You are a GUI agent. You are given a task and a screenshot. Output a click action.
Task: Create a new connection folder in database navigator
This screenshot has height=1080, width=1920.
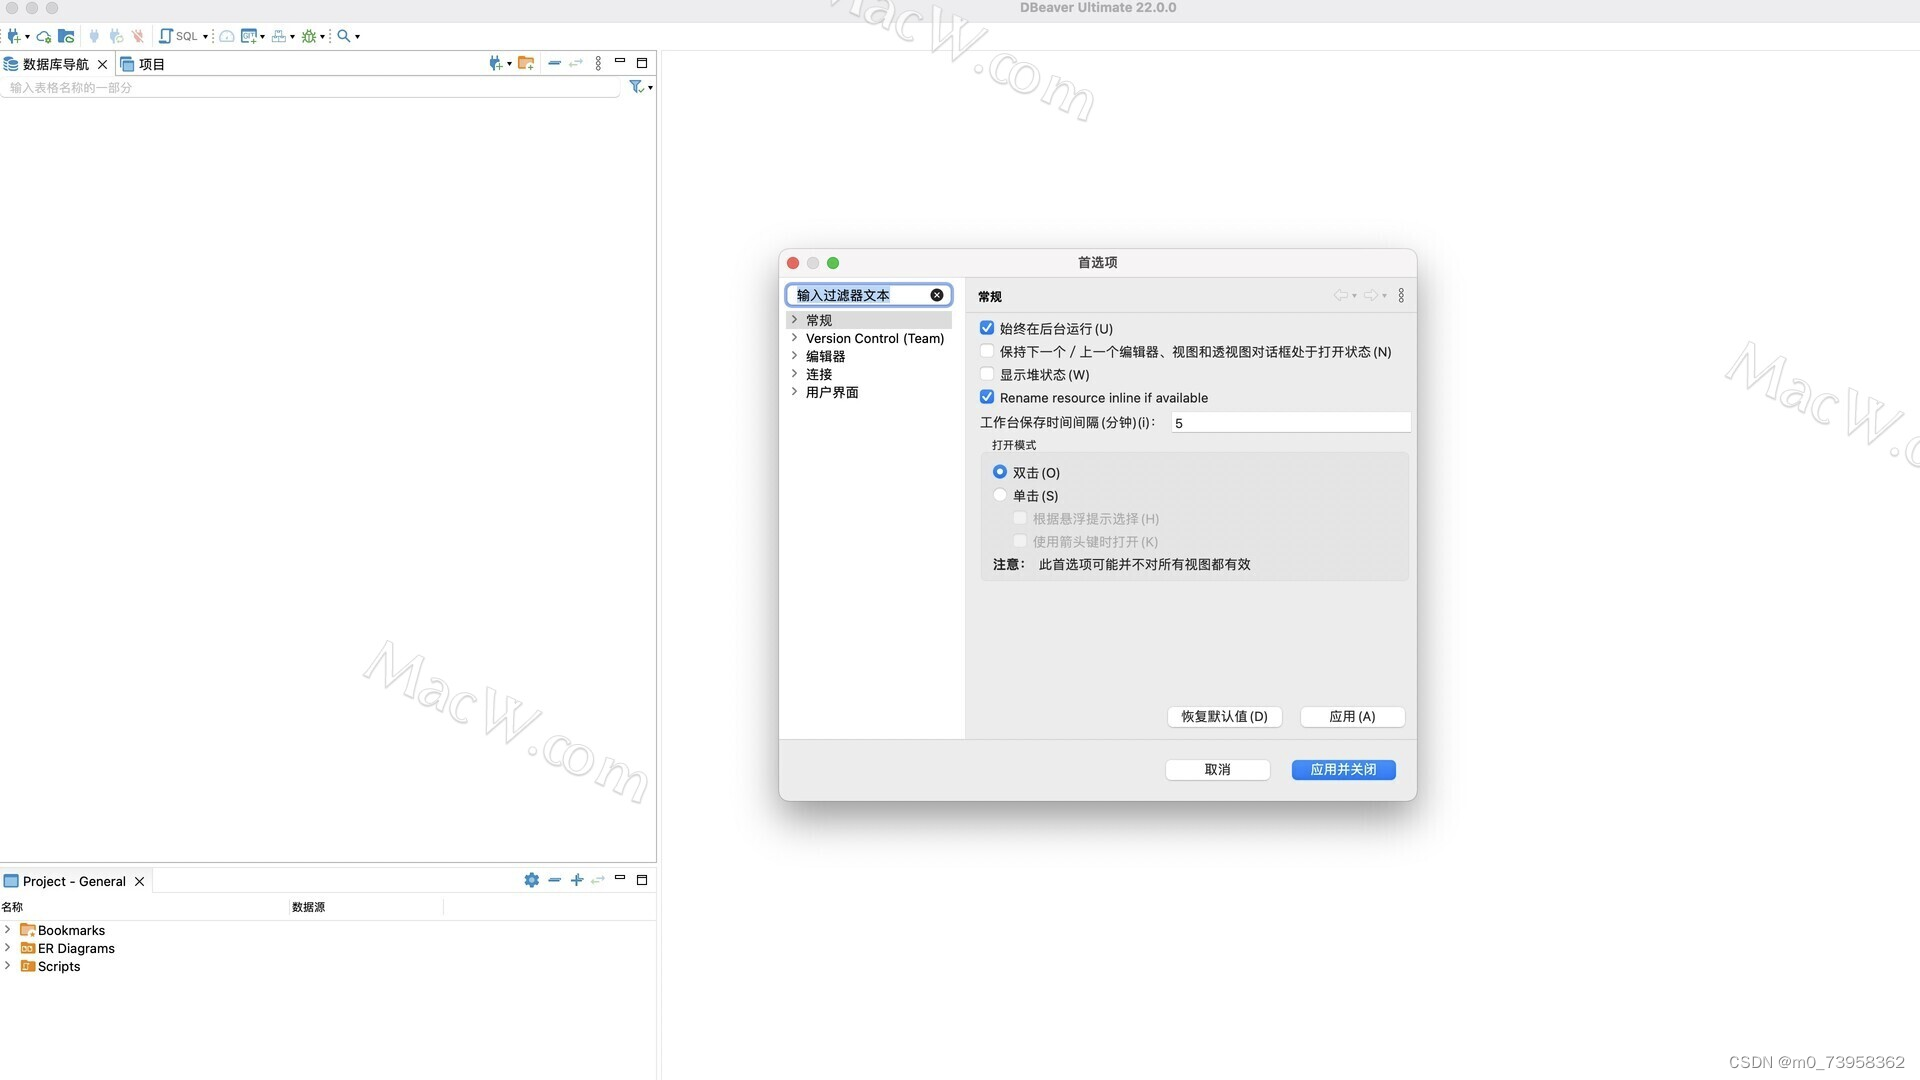point(527,62)
